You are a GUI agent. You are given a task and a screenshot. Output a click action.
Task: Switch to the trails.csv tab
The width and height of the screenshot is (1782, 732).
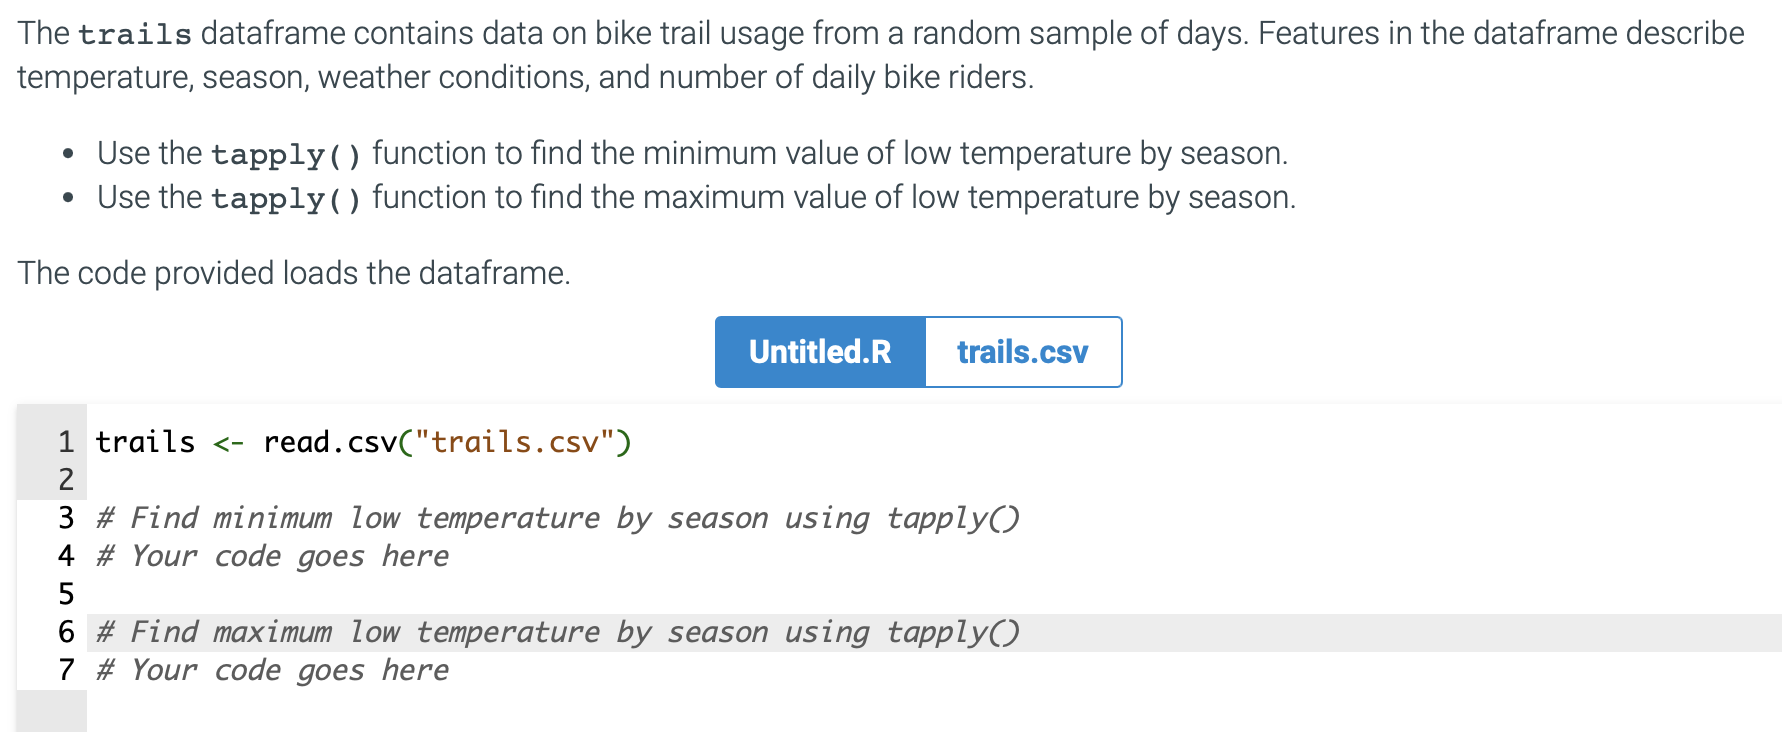click(1022, 351)
